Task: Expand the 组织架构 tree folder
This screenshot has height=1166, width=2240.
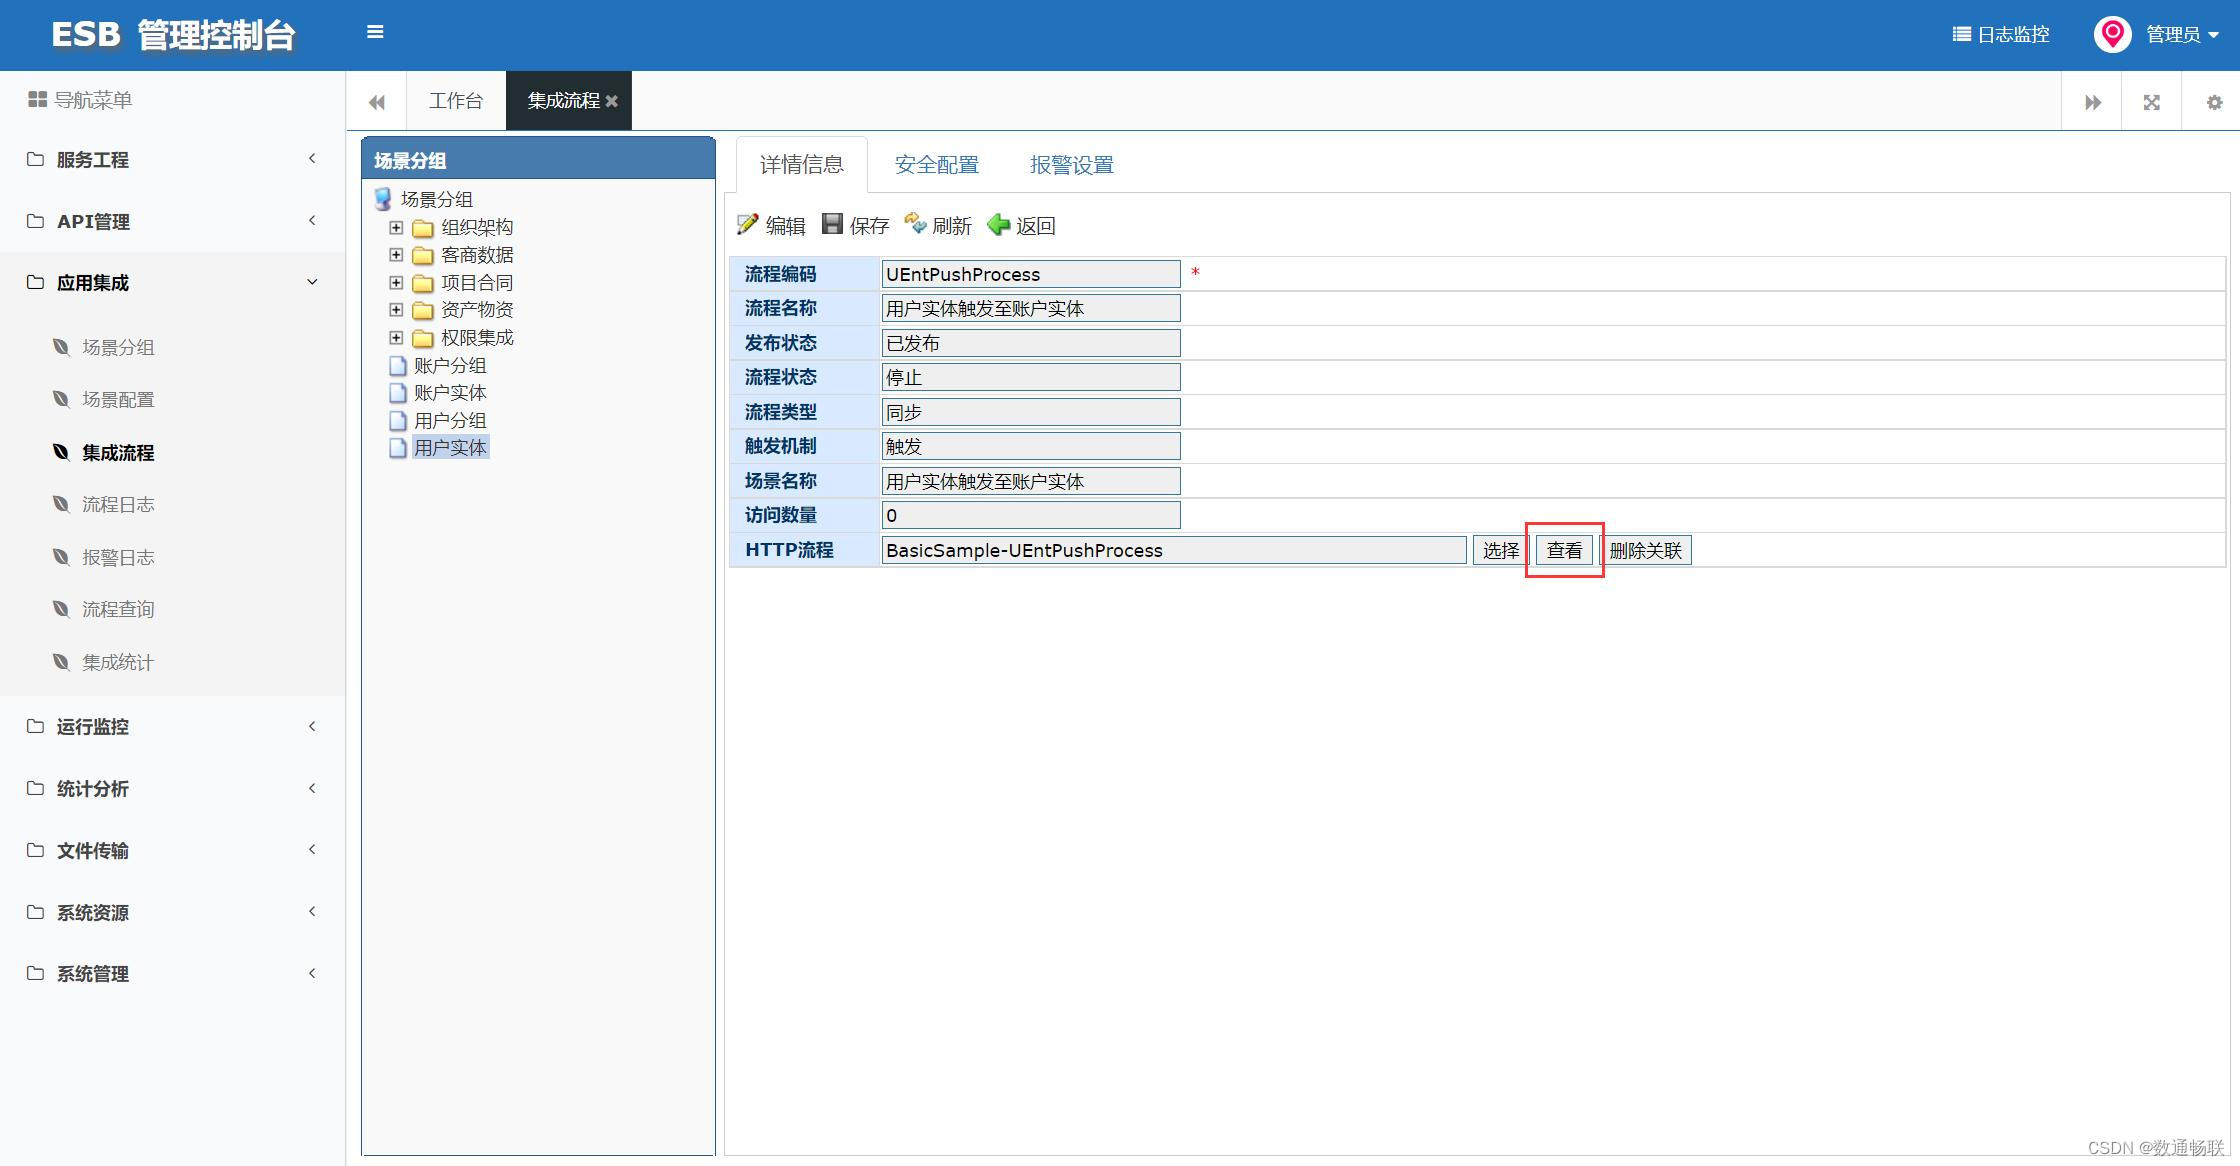Action: pos(396,227)
